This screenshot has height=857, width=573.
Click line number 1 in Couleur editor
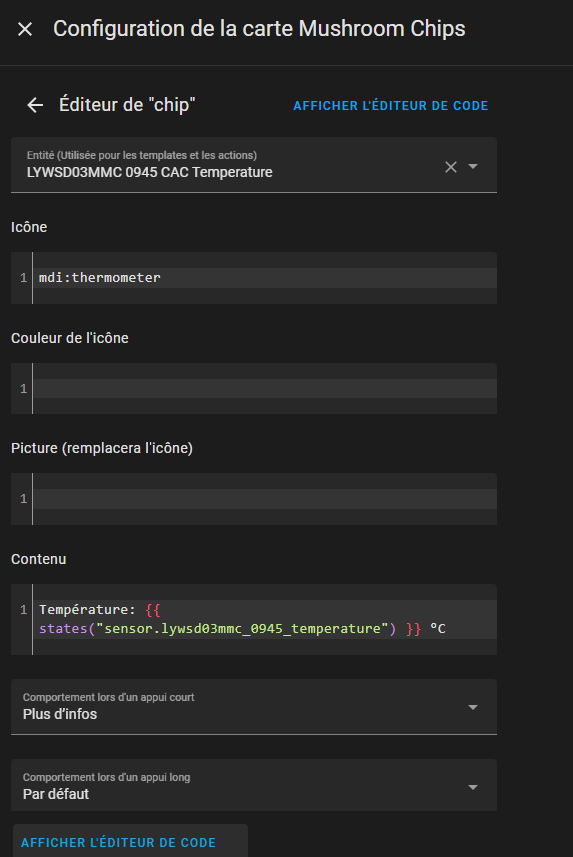[x=24, y=389]
